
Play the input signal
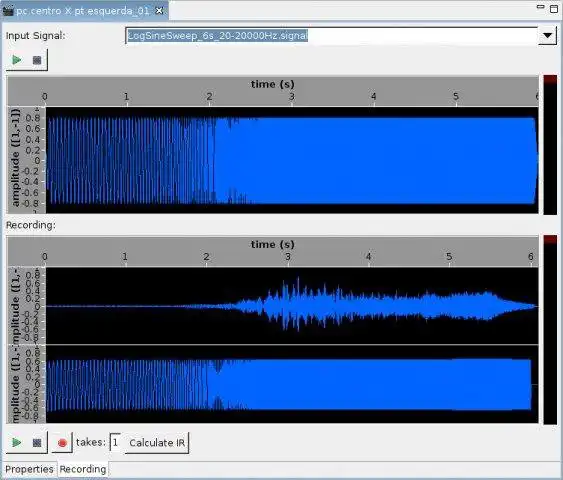(16, 60)
